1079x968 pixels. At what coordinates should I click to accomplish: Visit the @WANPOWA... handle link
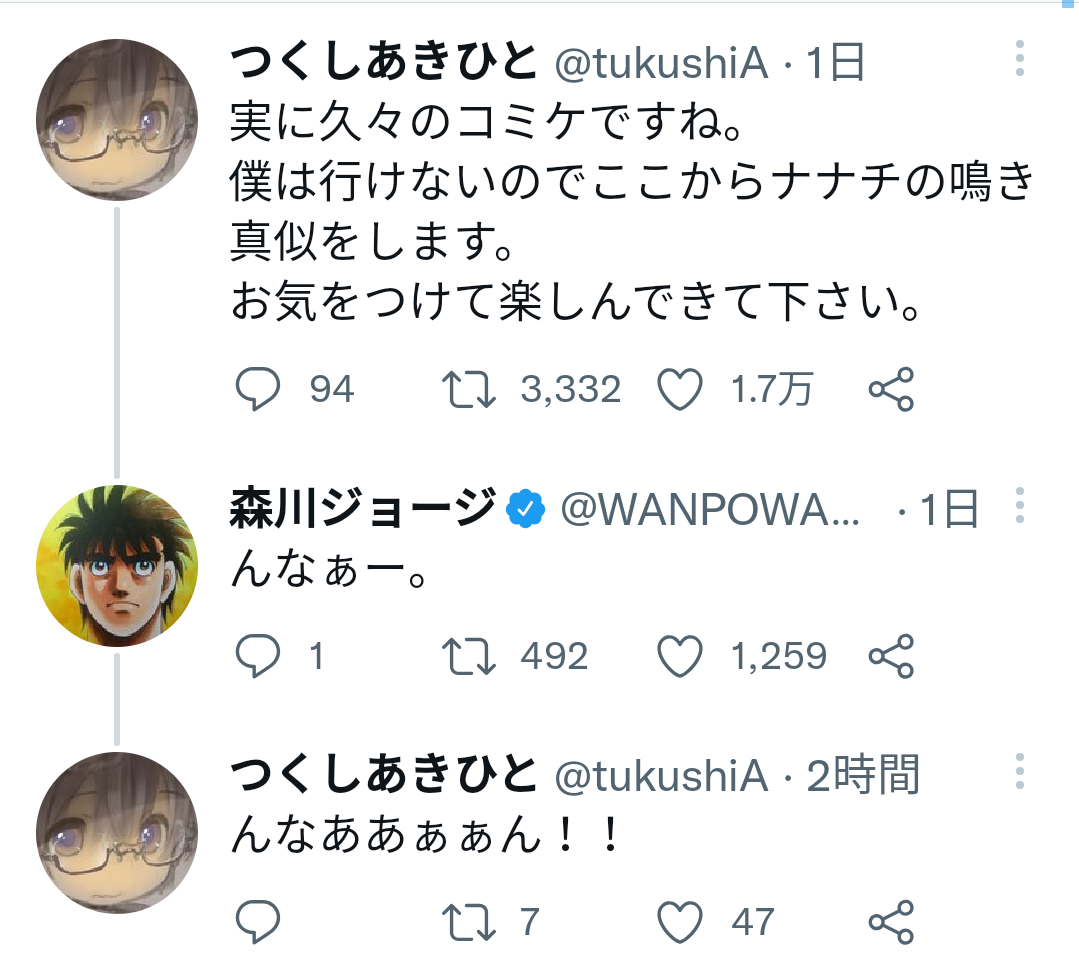point(710,510)
